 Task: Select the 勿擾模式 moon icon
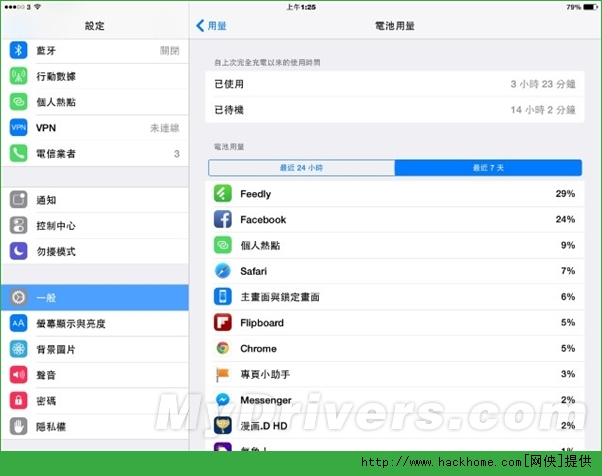[x=18, y=251]
